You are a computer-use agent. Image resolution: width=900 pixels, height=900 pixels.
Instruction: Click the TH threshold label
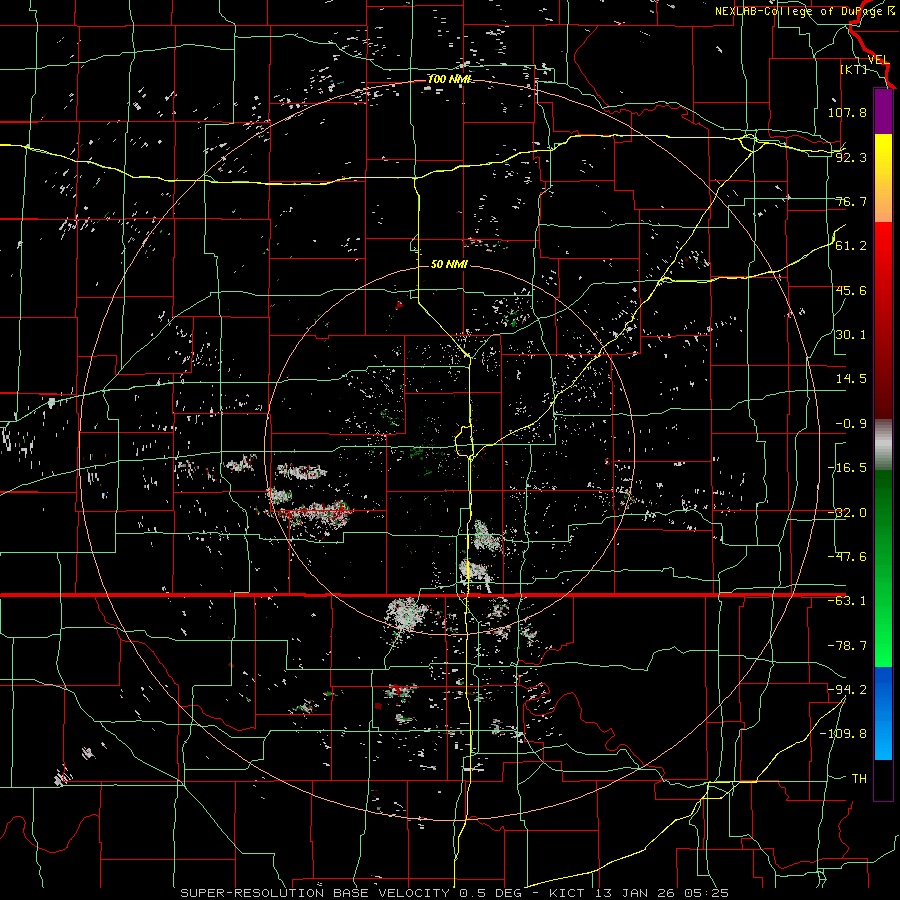pyautogui.click(x=859, y=779)
